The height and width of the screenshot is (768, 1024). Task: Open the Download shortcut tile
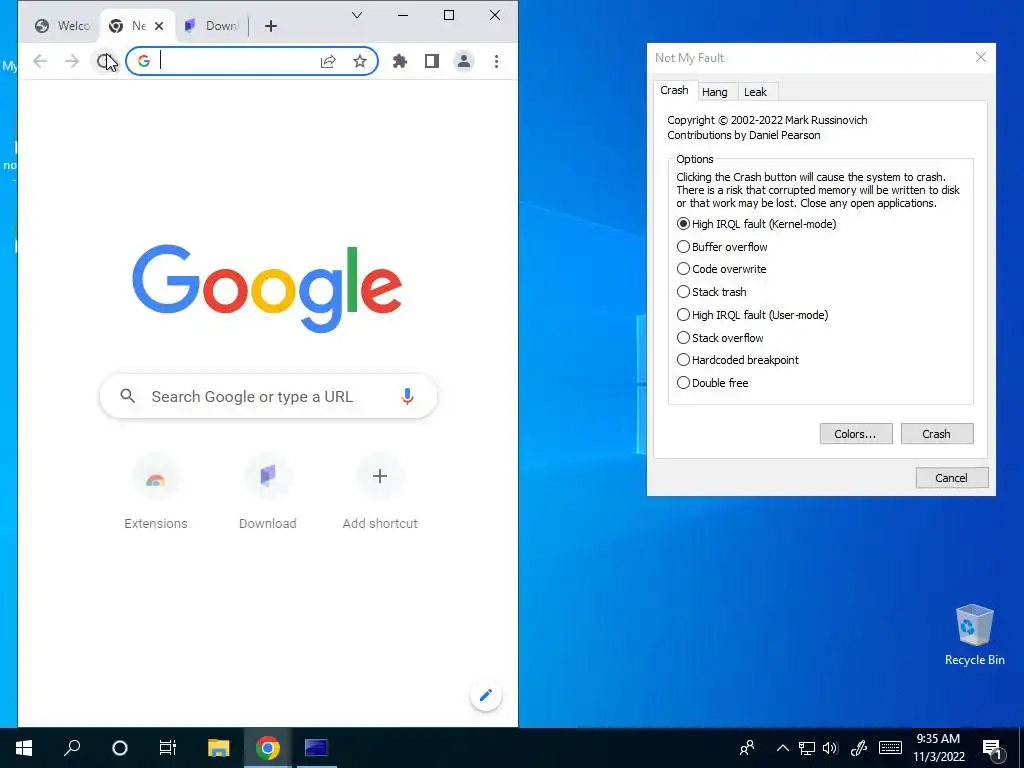268,491
